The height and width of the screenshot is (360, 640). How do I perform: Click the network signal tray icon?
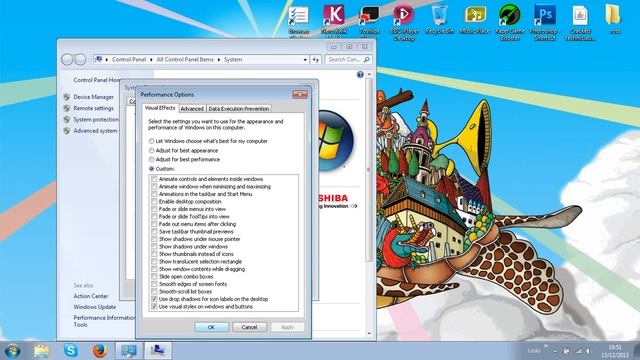pos(578,351)
